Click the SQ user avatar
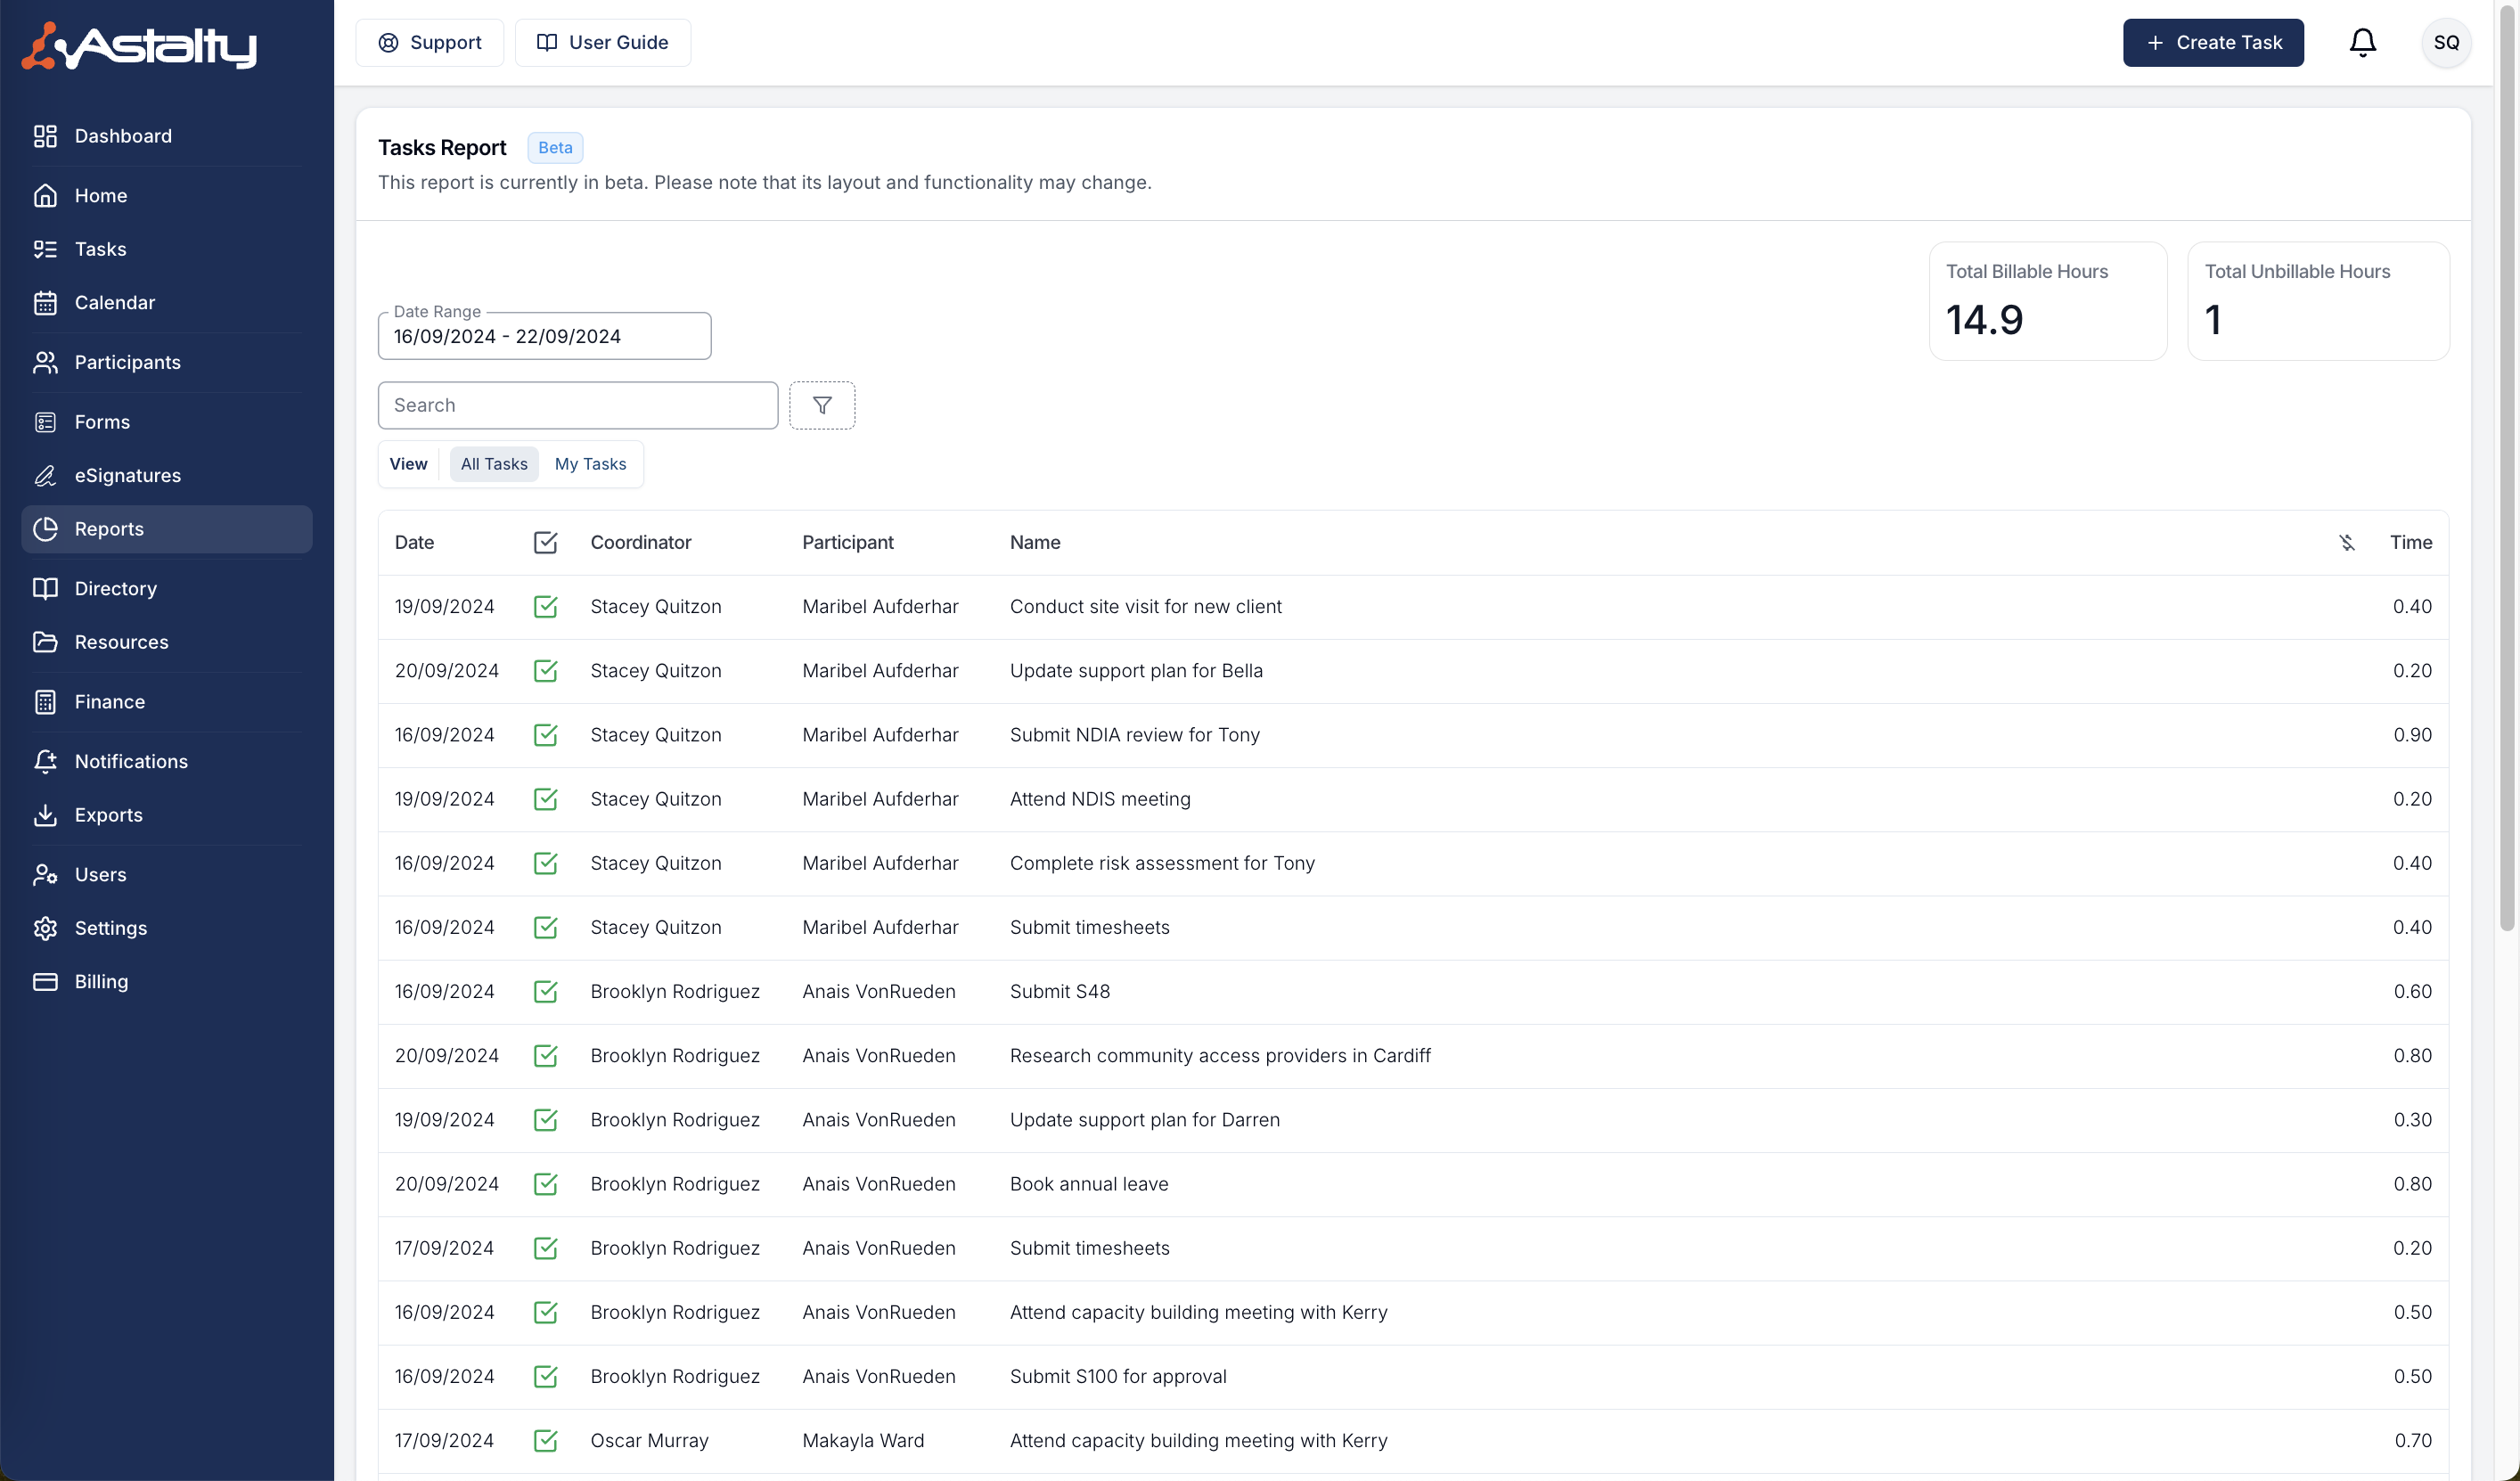The height and width of the screenshot is (1481, 2520). pyautogui.click(x=2445, y=42)
